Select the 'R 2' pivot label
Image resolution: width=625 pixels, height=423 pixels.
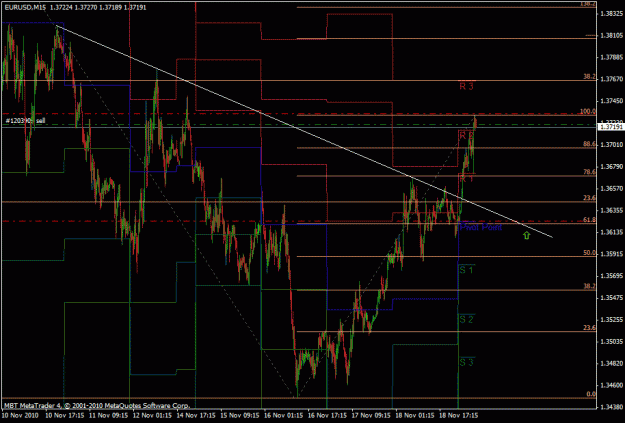466,136
